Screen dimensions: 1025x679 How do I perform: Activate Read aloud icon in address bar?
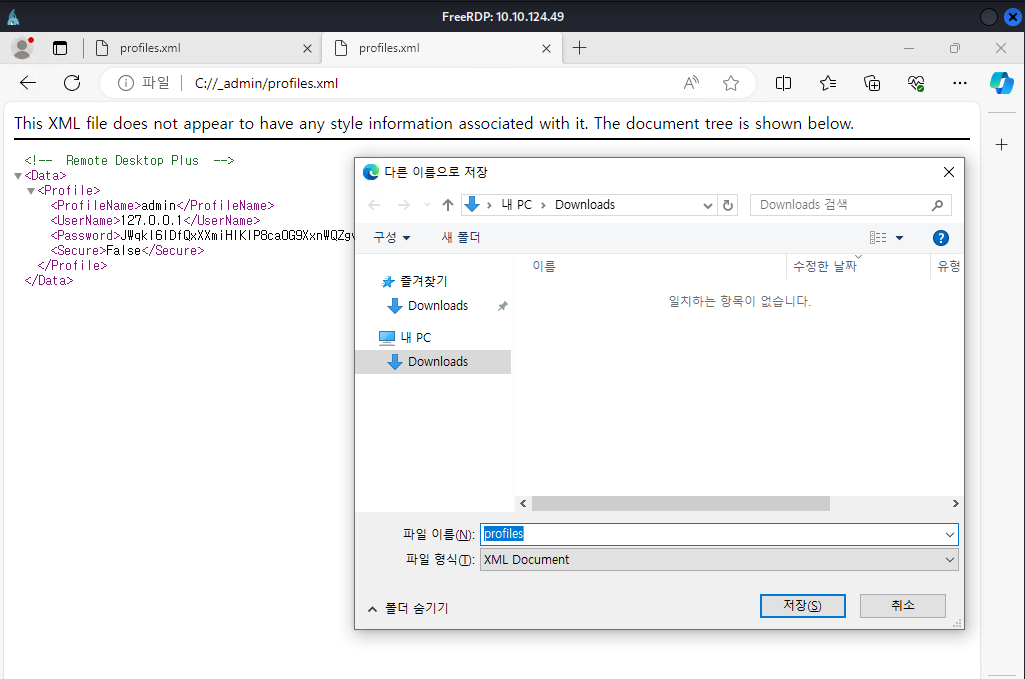[x=691, y=83]
